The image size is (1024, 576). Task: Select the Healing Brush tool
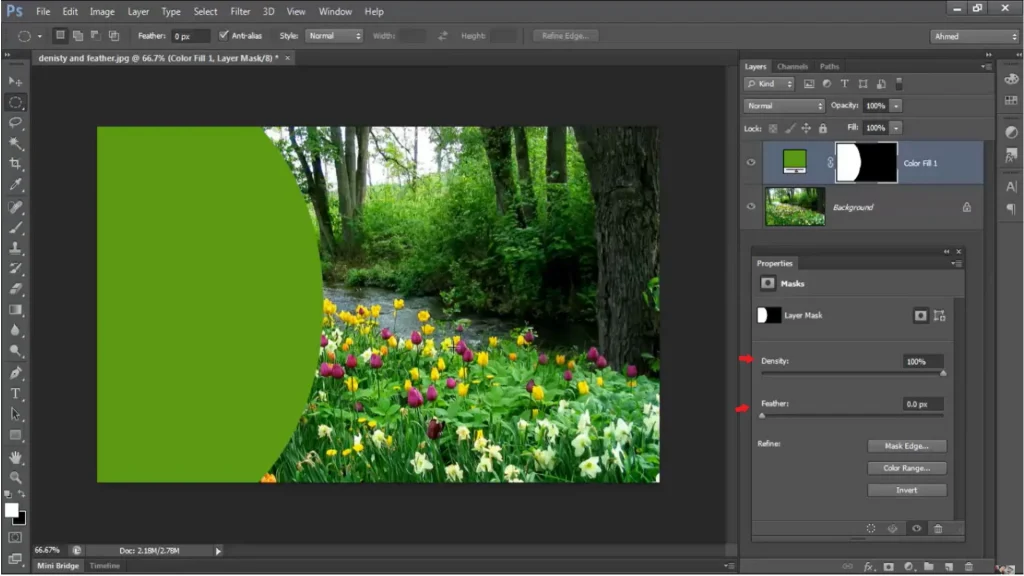pos(16,207)
